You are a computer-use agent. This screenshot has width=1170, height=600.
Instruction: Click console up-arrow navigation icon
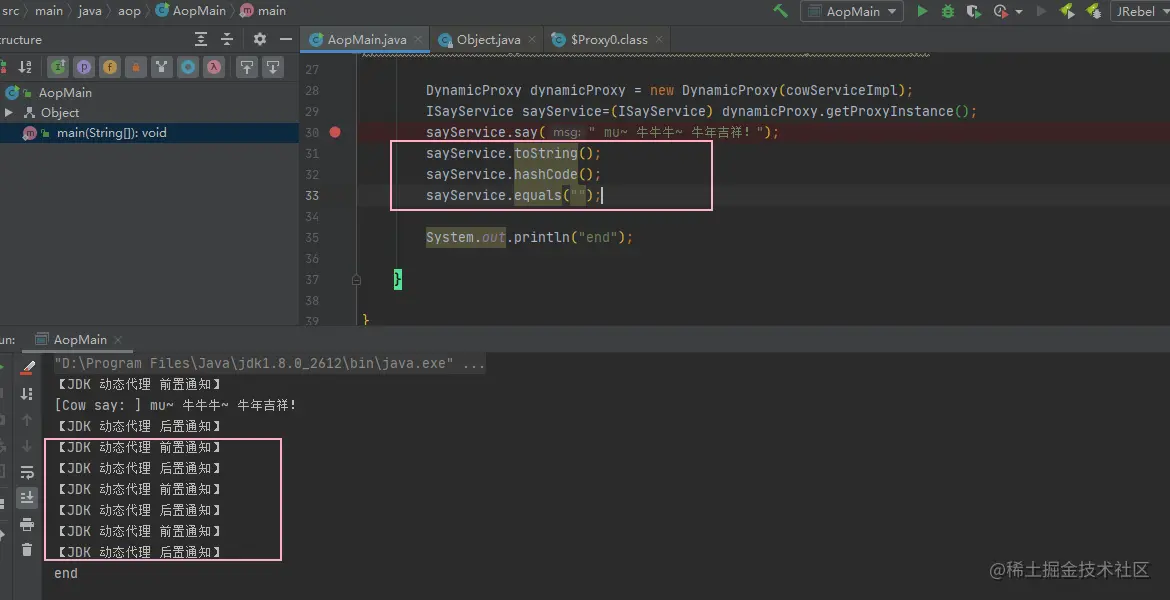coord(27,419)
